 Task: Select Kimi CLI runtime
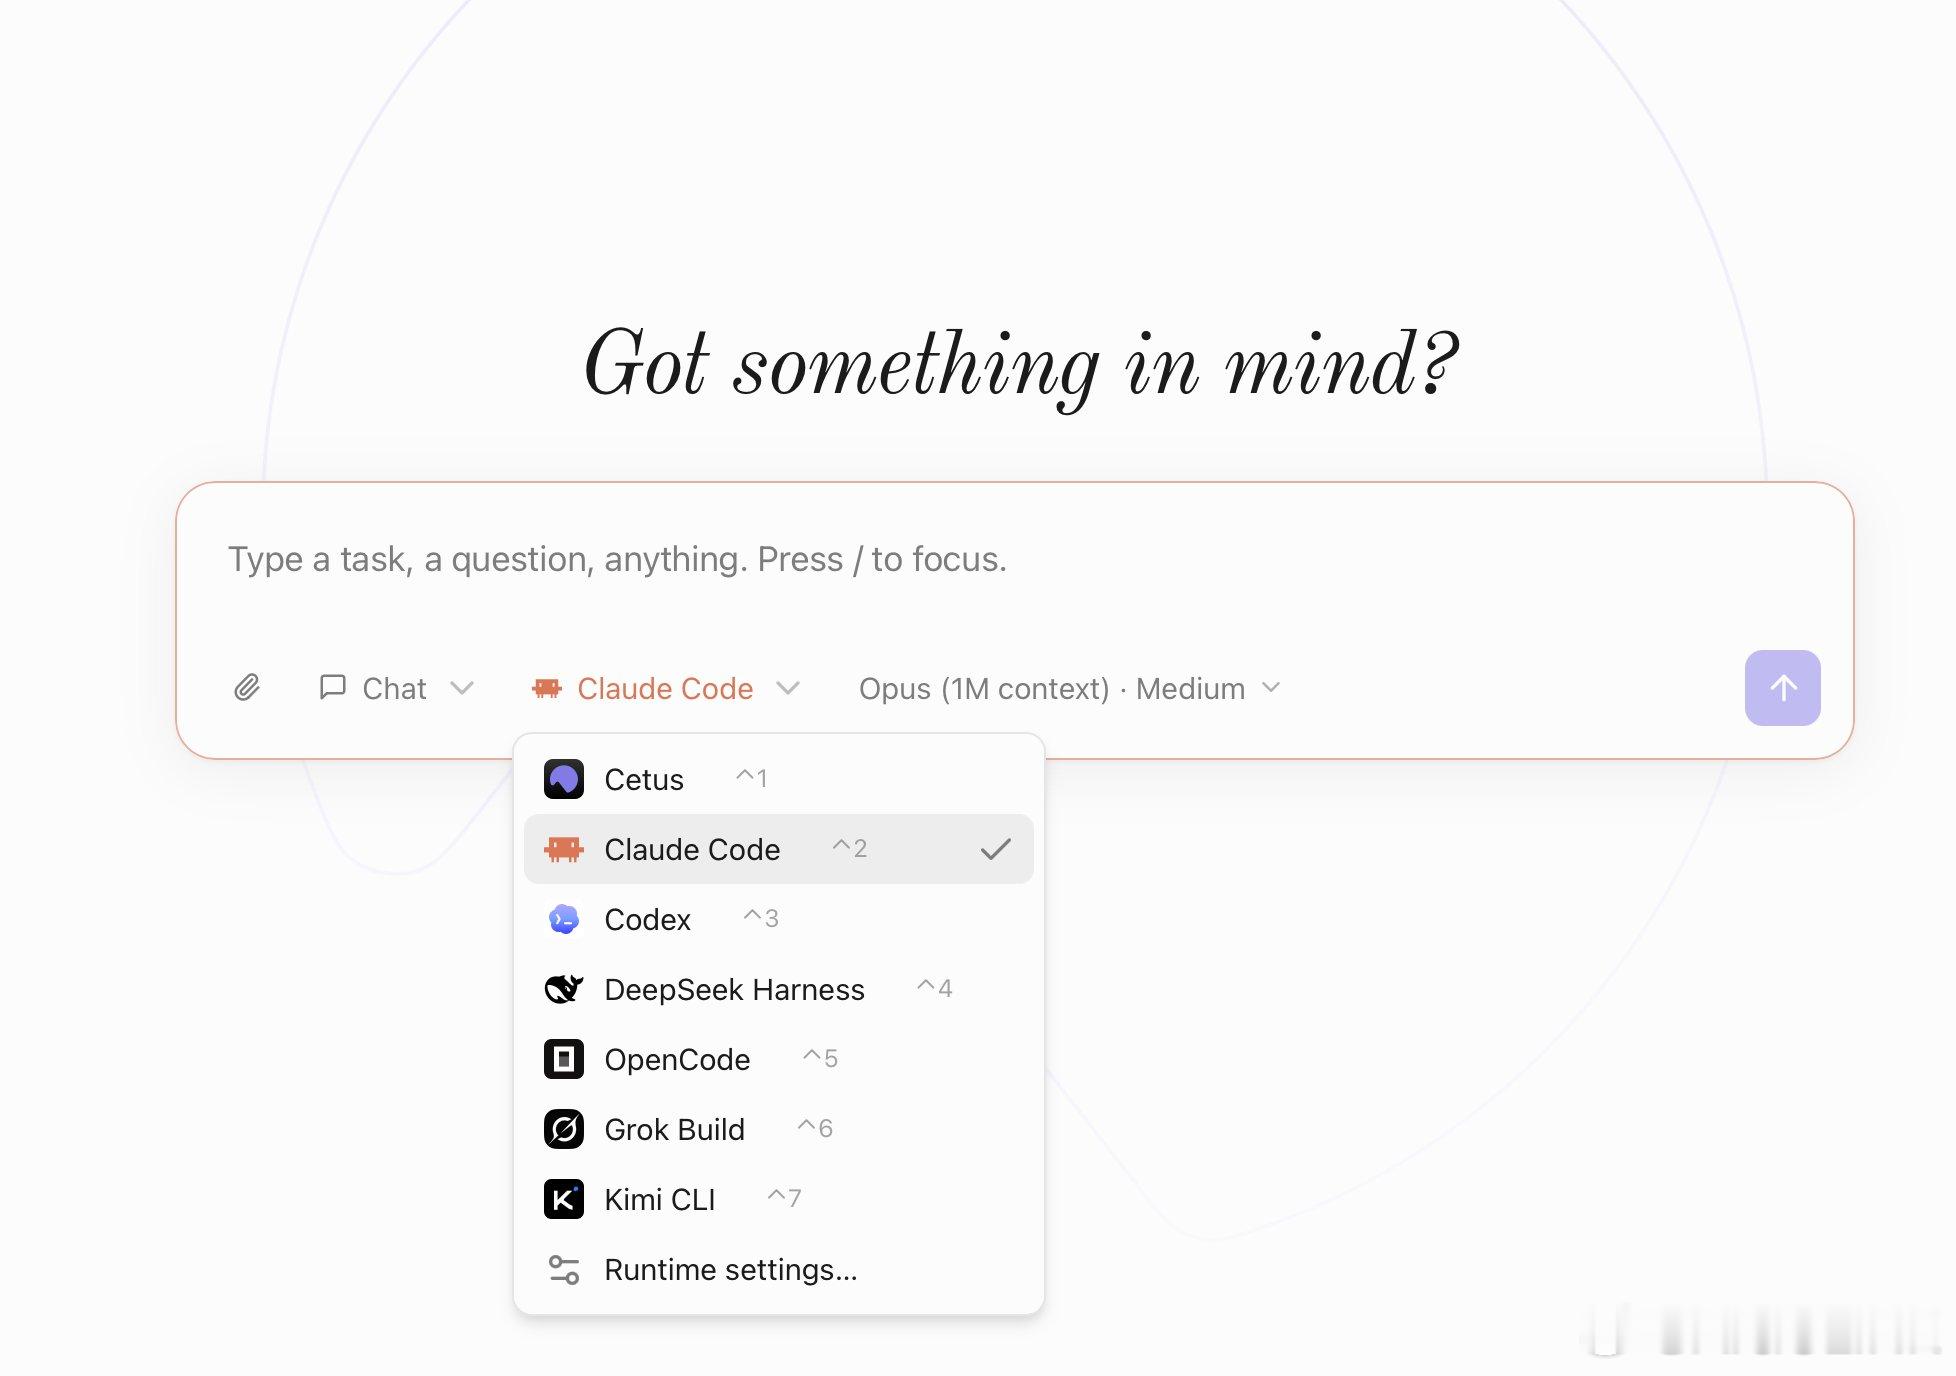tap(779, 1199)
